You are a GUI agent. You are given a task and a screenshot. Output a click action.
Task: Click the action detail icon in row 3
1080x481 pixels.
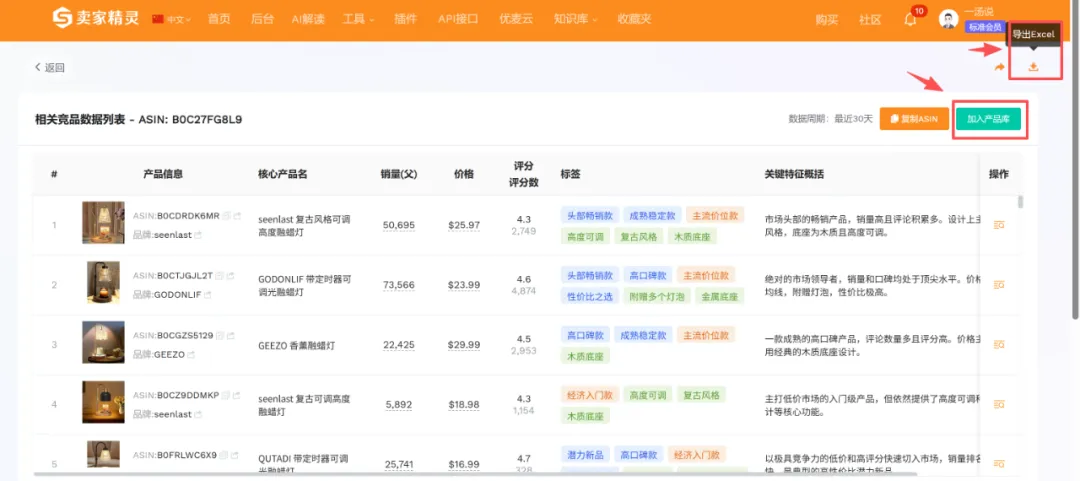[998, 343]
